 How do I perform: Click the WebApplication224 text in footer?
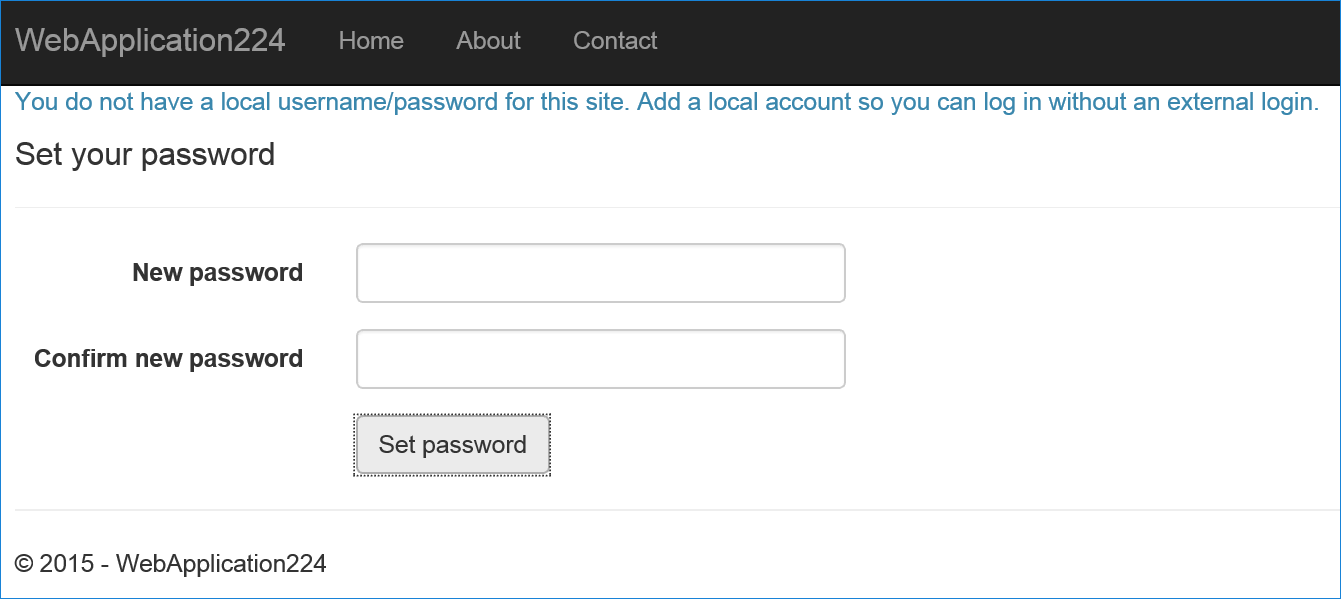coord(221,563)
